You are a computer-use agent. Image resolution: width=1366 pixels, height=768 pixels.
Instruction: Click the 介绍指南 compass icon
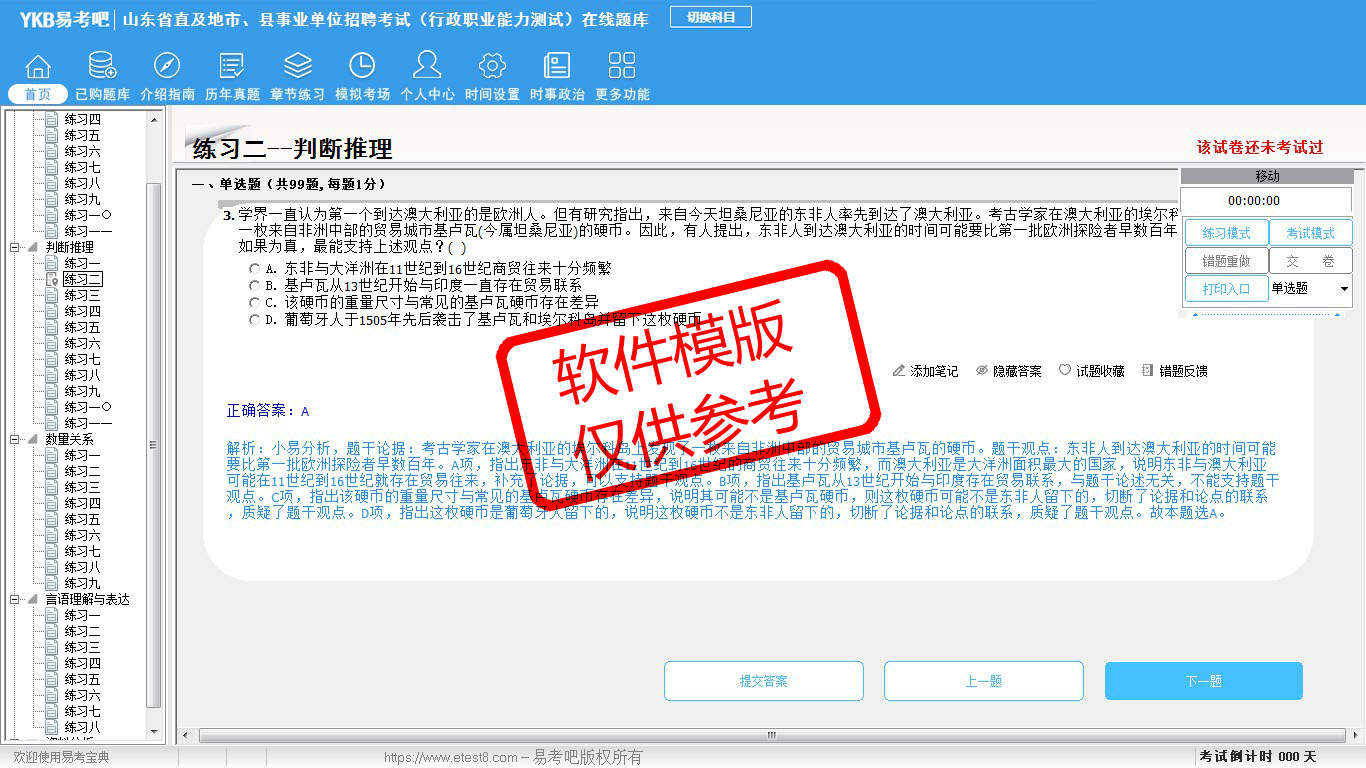click(x=167, y=67)
